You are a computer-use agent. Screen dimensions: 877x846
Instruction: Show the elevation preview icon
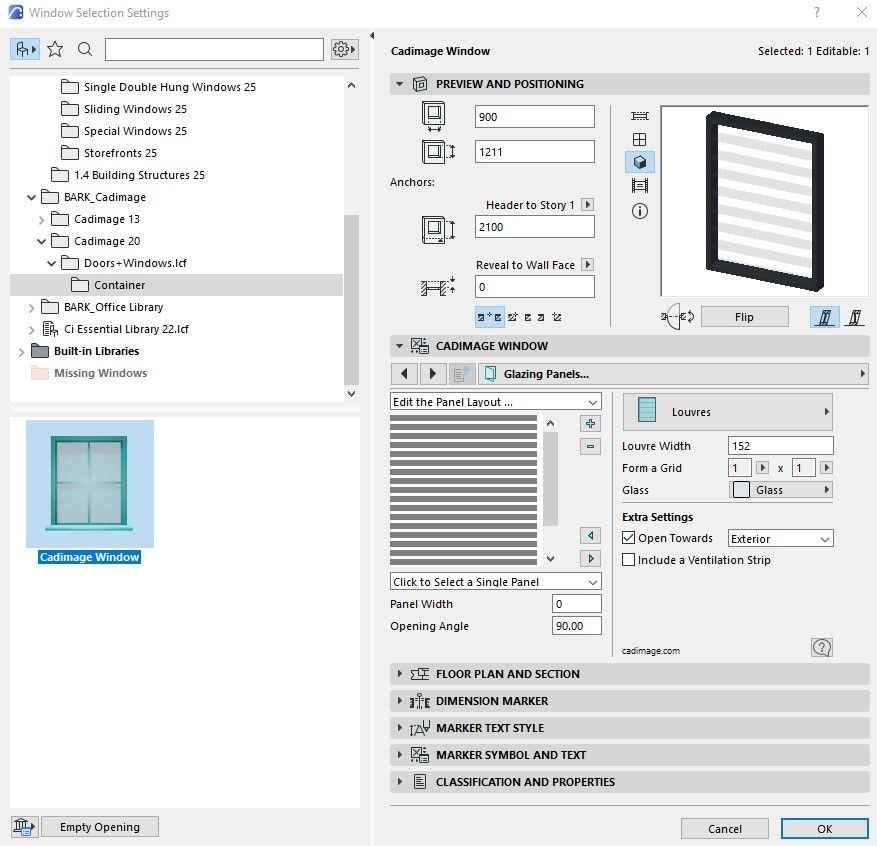tap(639, 186)
